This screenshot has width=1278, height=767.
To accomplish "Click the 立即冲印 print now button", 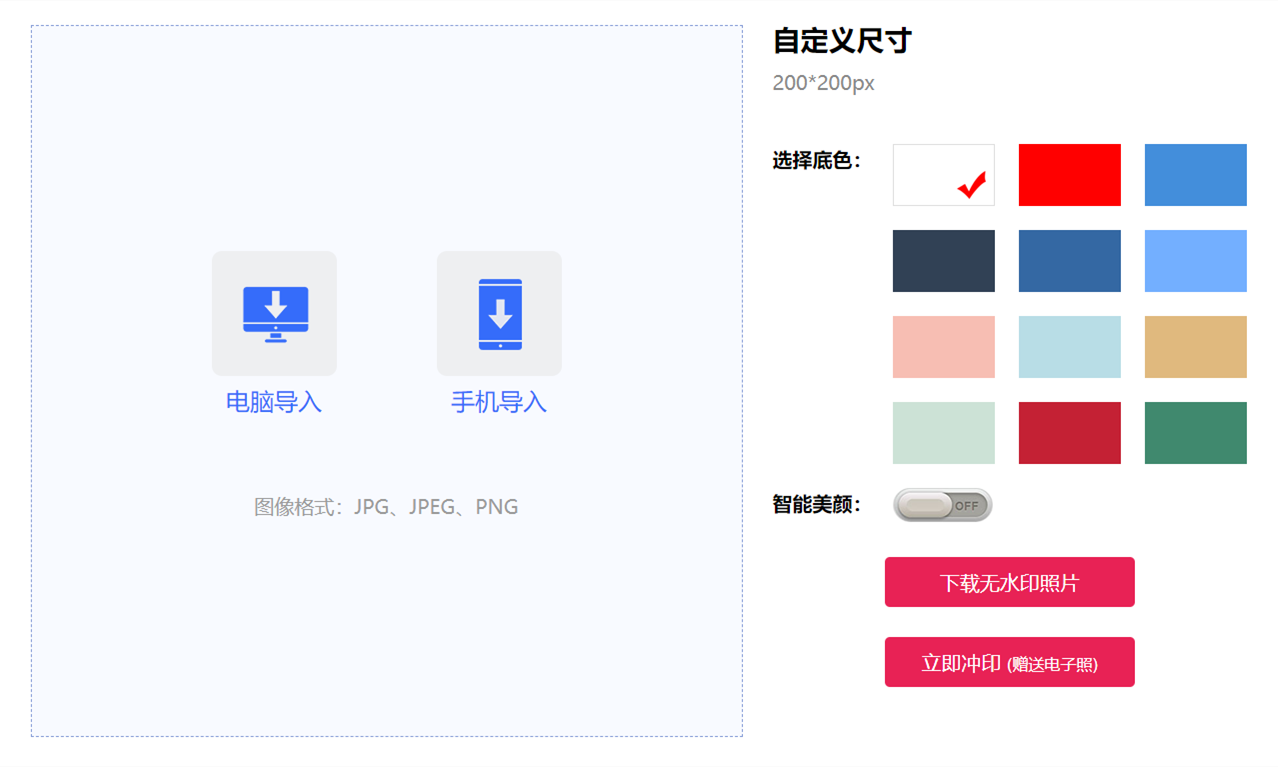I will (x=1009, y=661).
